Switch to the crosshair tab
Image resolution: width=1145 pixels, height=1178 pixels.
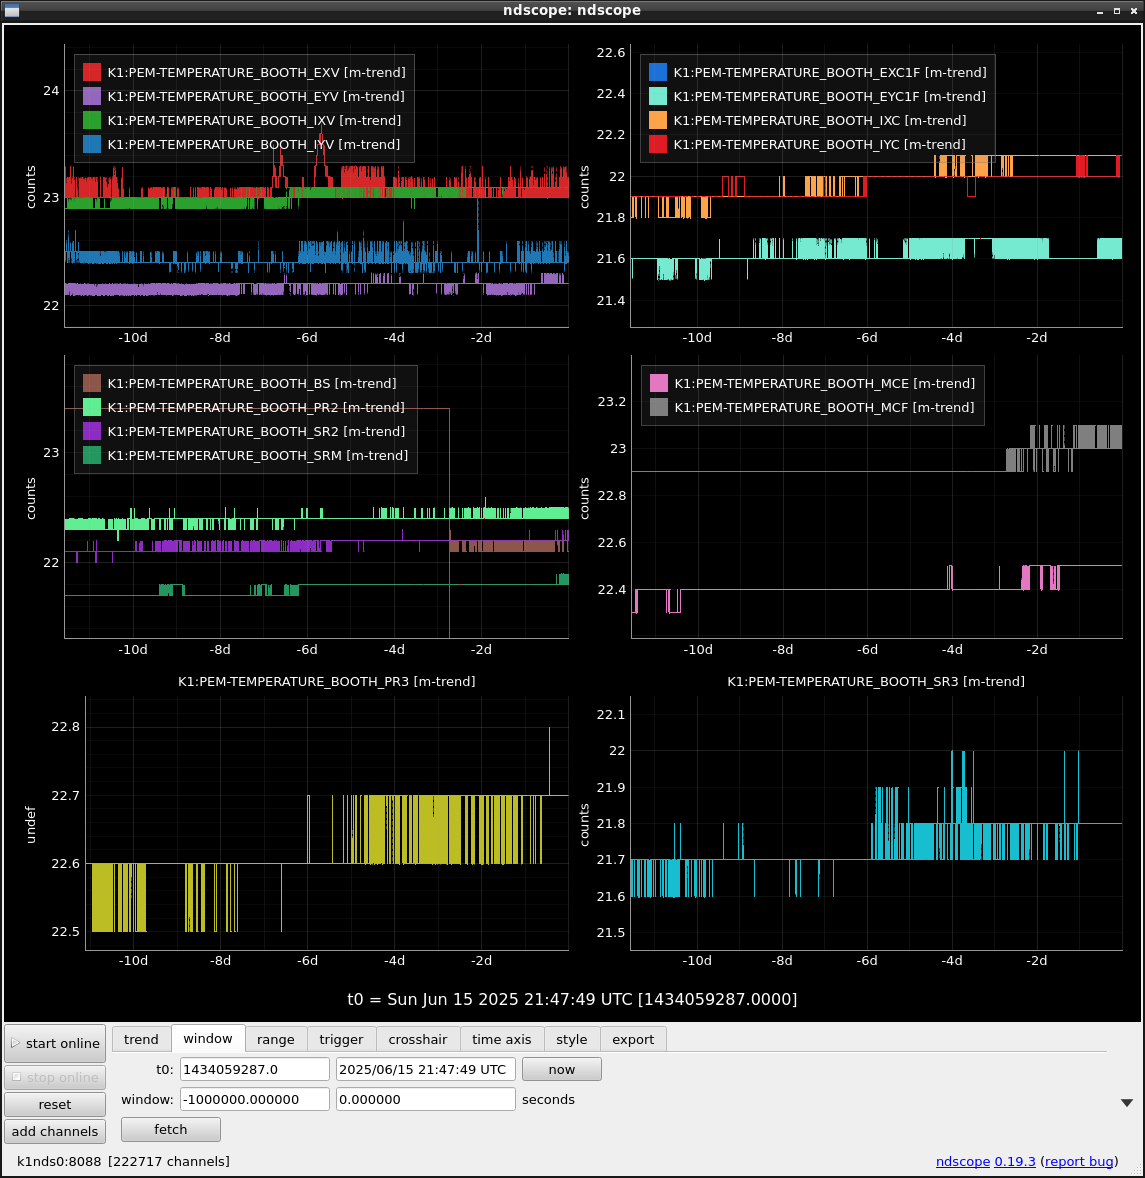click(418, 1039)
